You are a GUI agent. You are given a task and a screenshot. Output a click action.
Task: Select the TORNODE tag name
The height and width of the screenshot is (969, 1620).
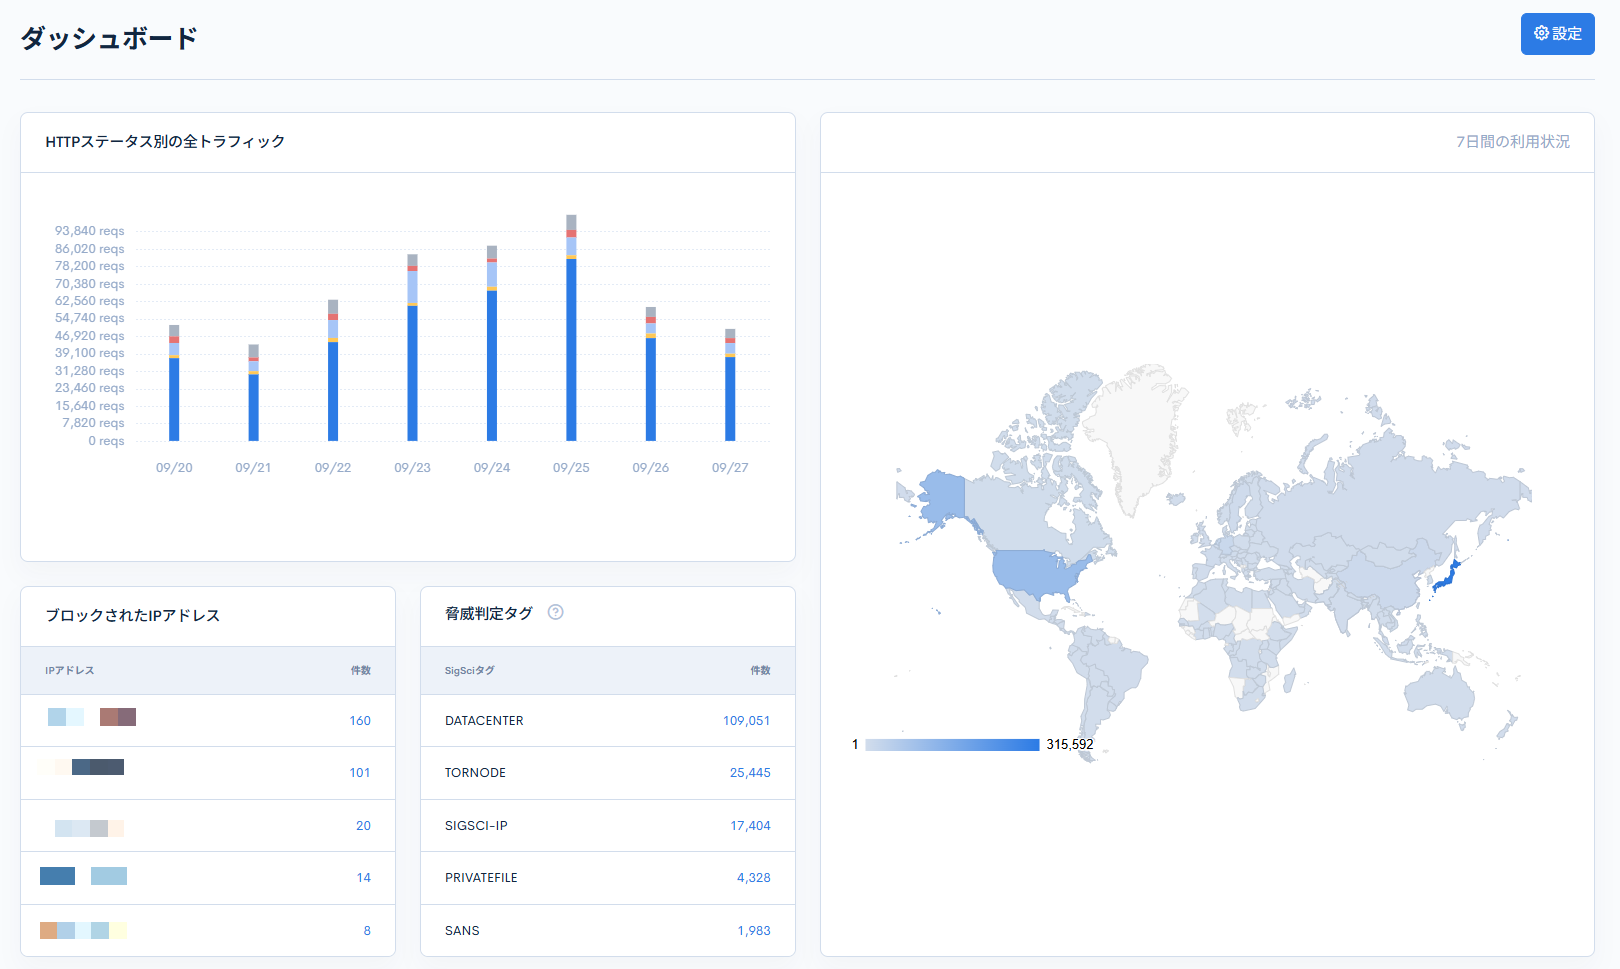point(475,773)
